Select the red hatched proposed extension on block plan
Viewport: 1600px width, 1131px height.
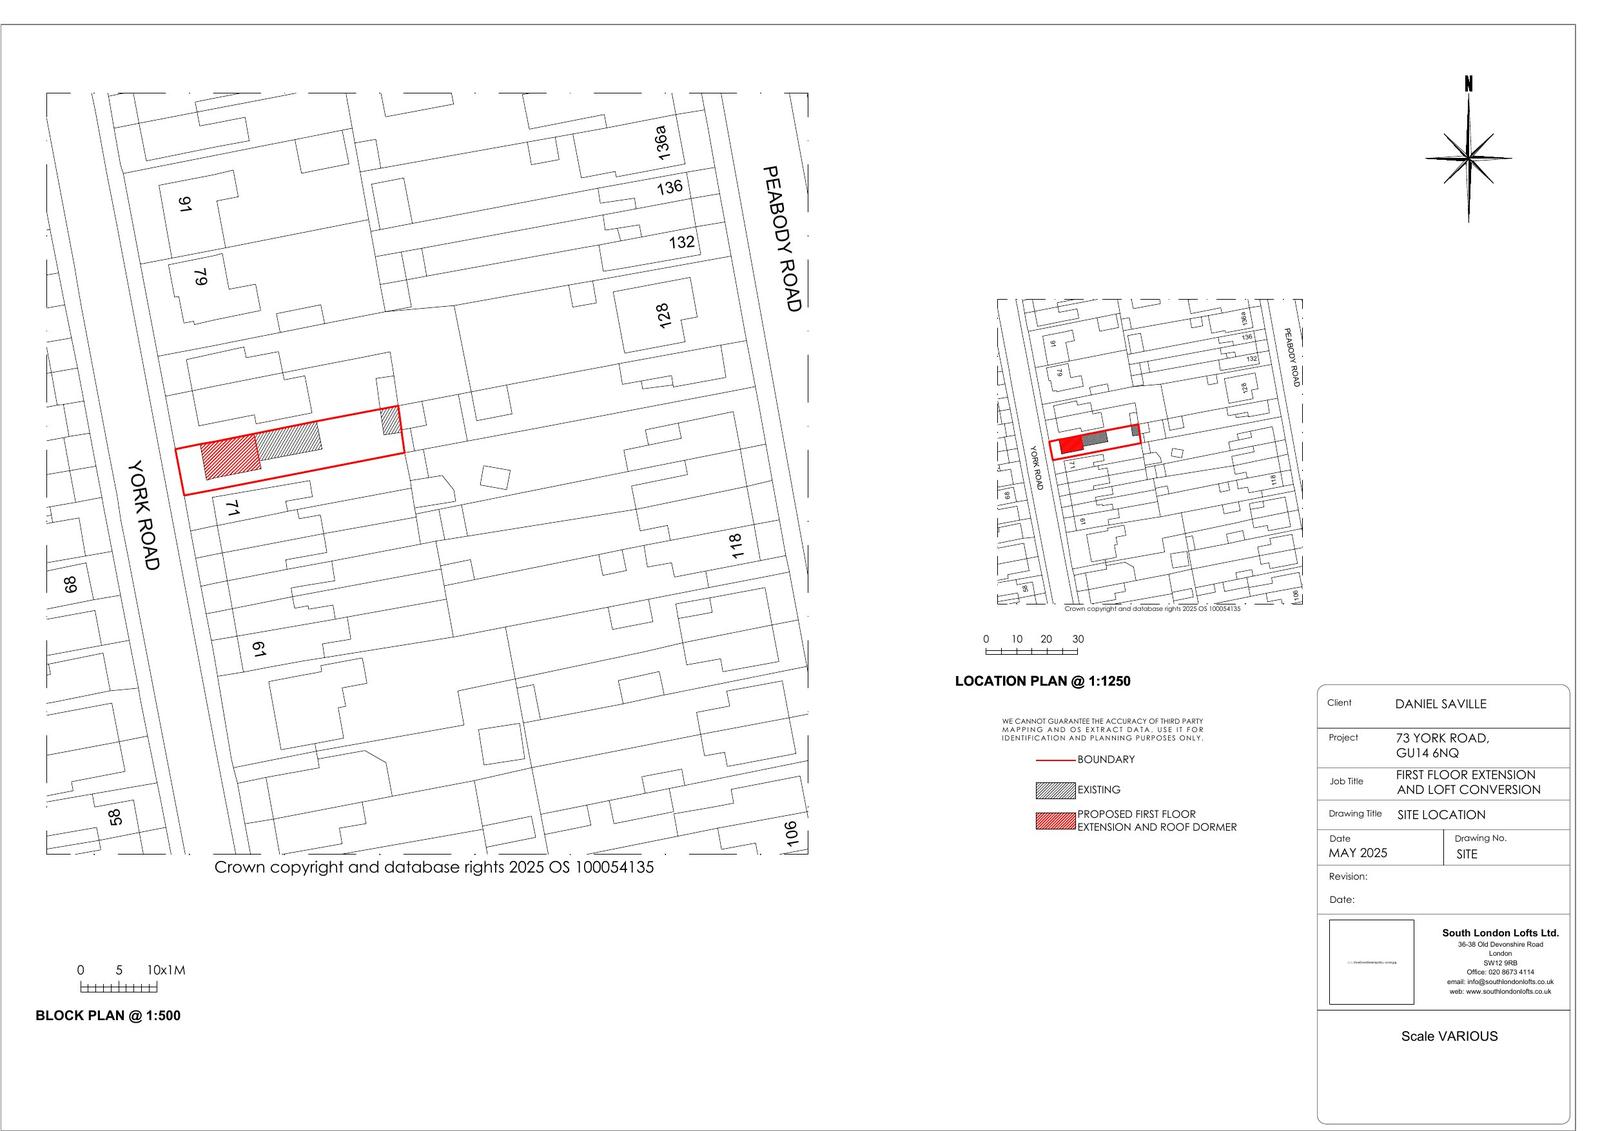[231, 458]
